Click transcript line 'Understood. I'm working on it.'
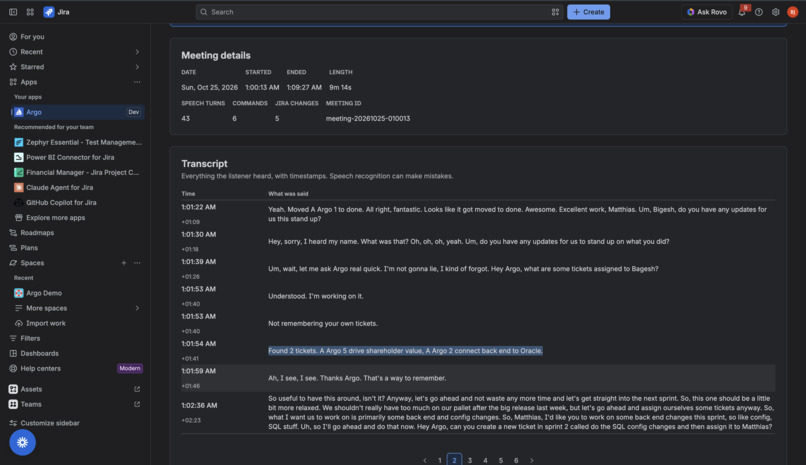The image size is (806, 465). point(316,296)
